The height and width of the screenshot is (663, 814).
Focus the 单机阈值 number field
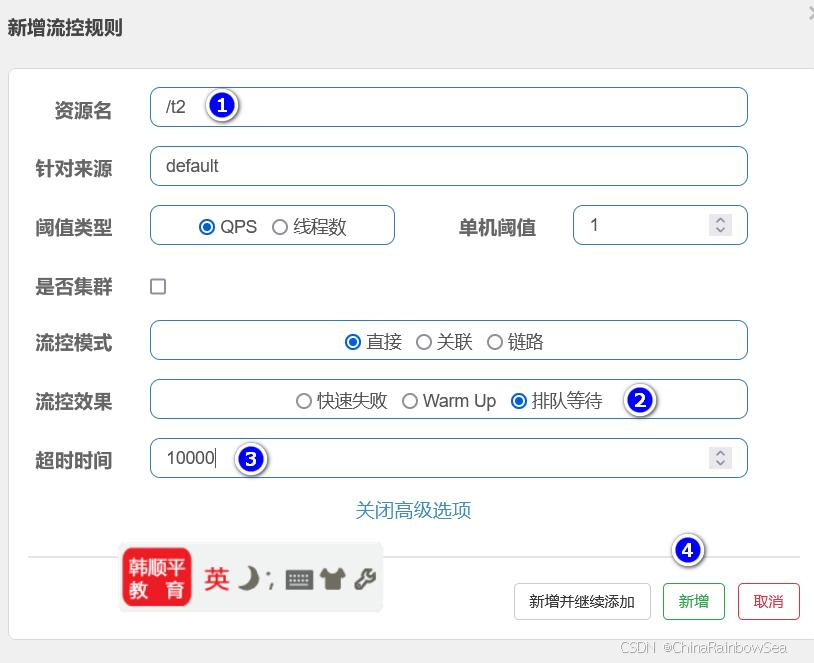tap(660, 225)
